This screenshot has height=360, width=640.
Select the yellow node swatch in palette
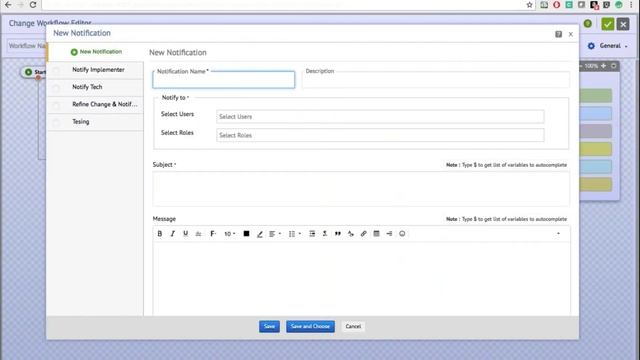click(x=596, y=149)
